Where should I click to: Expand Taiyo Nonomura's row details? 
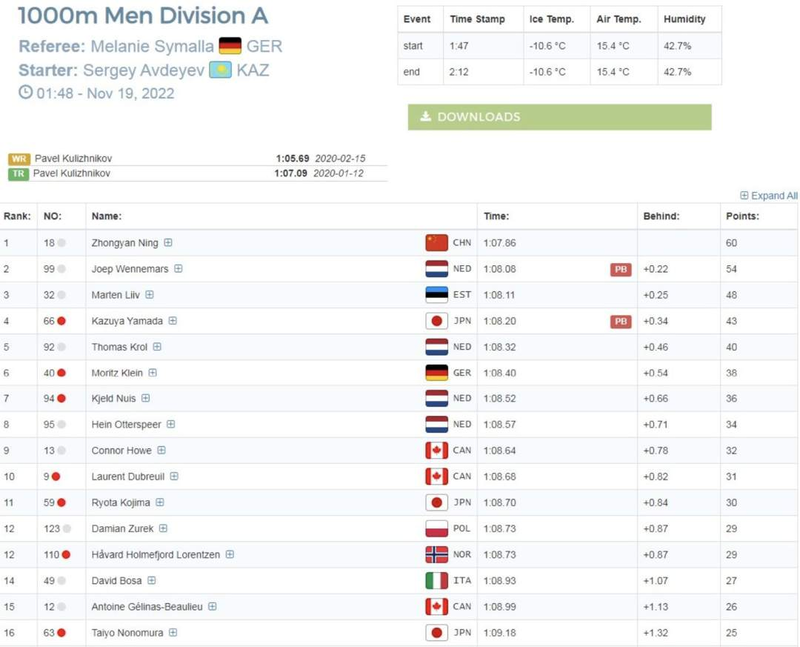(x=173, y=632)
